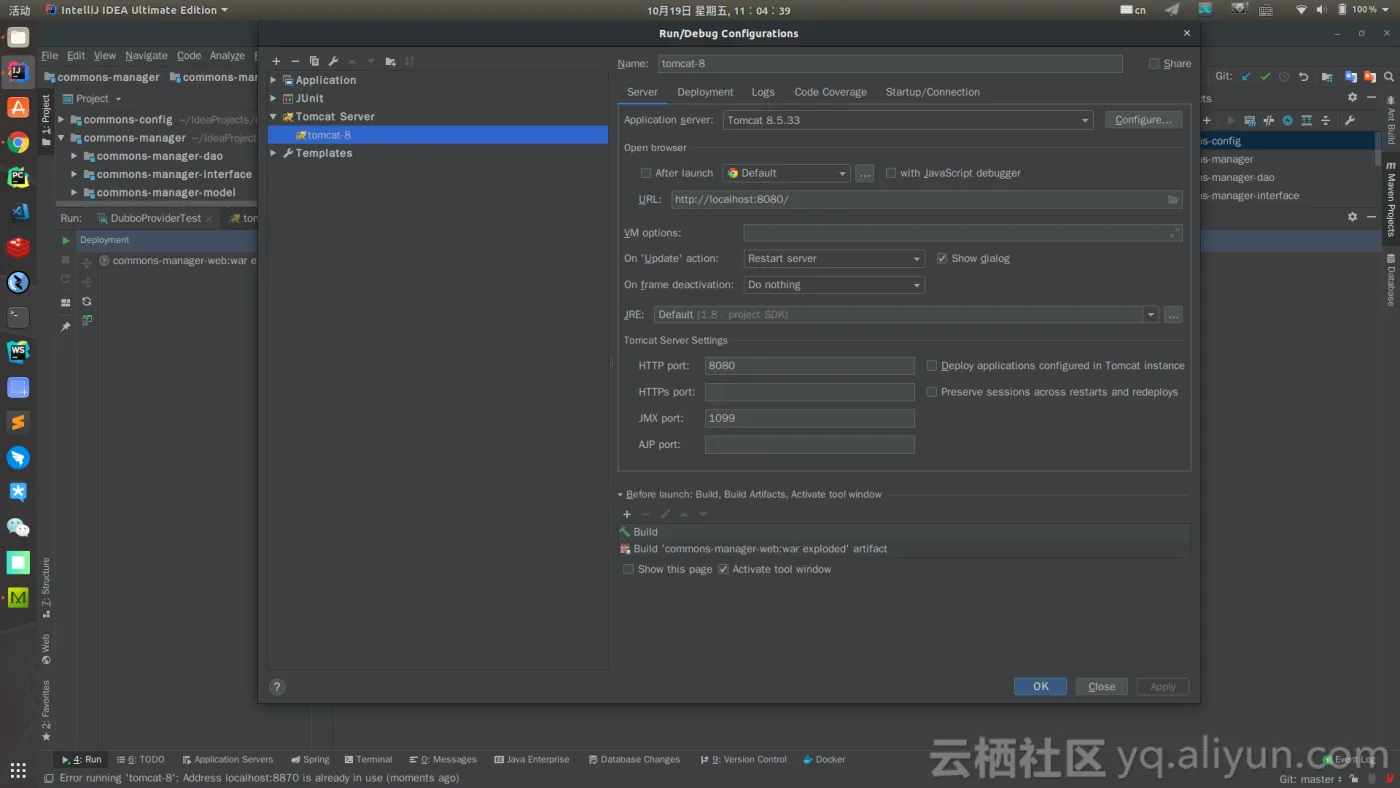Click the Git commit checkmark icon
Viewport: 1400px width, 788px height.
[1265, 76]
